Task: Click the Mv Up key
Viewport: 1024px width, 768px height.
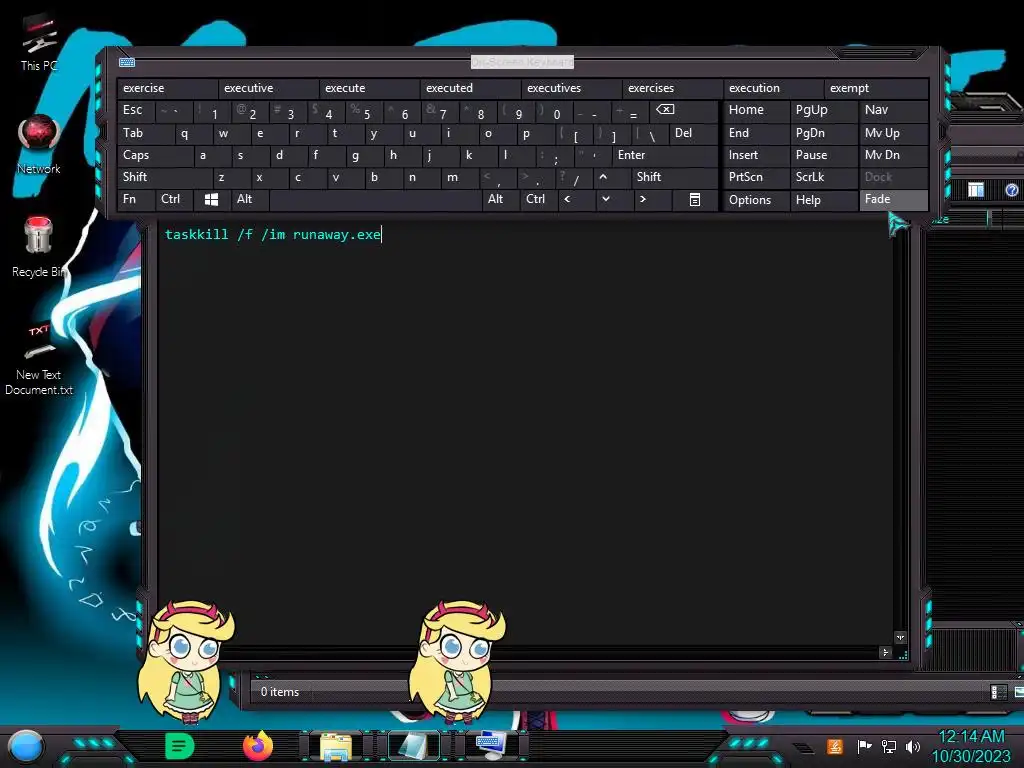Action: coord(893,133)
